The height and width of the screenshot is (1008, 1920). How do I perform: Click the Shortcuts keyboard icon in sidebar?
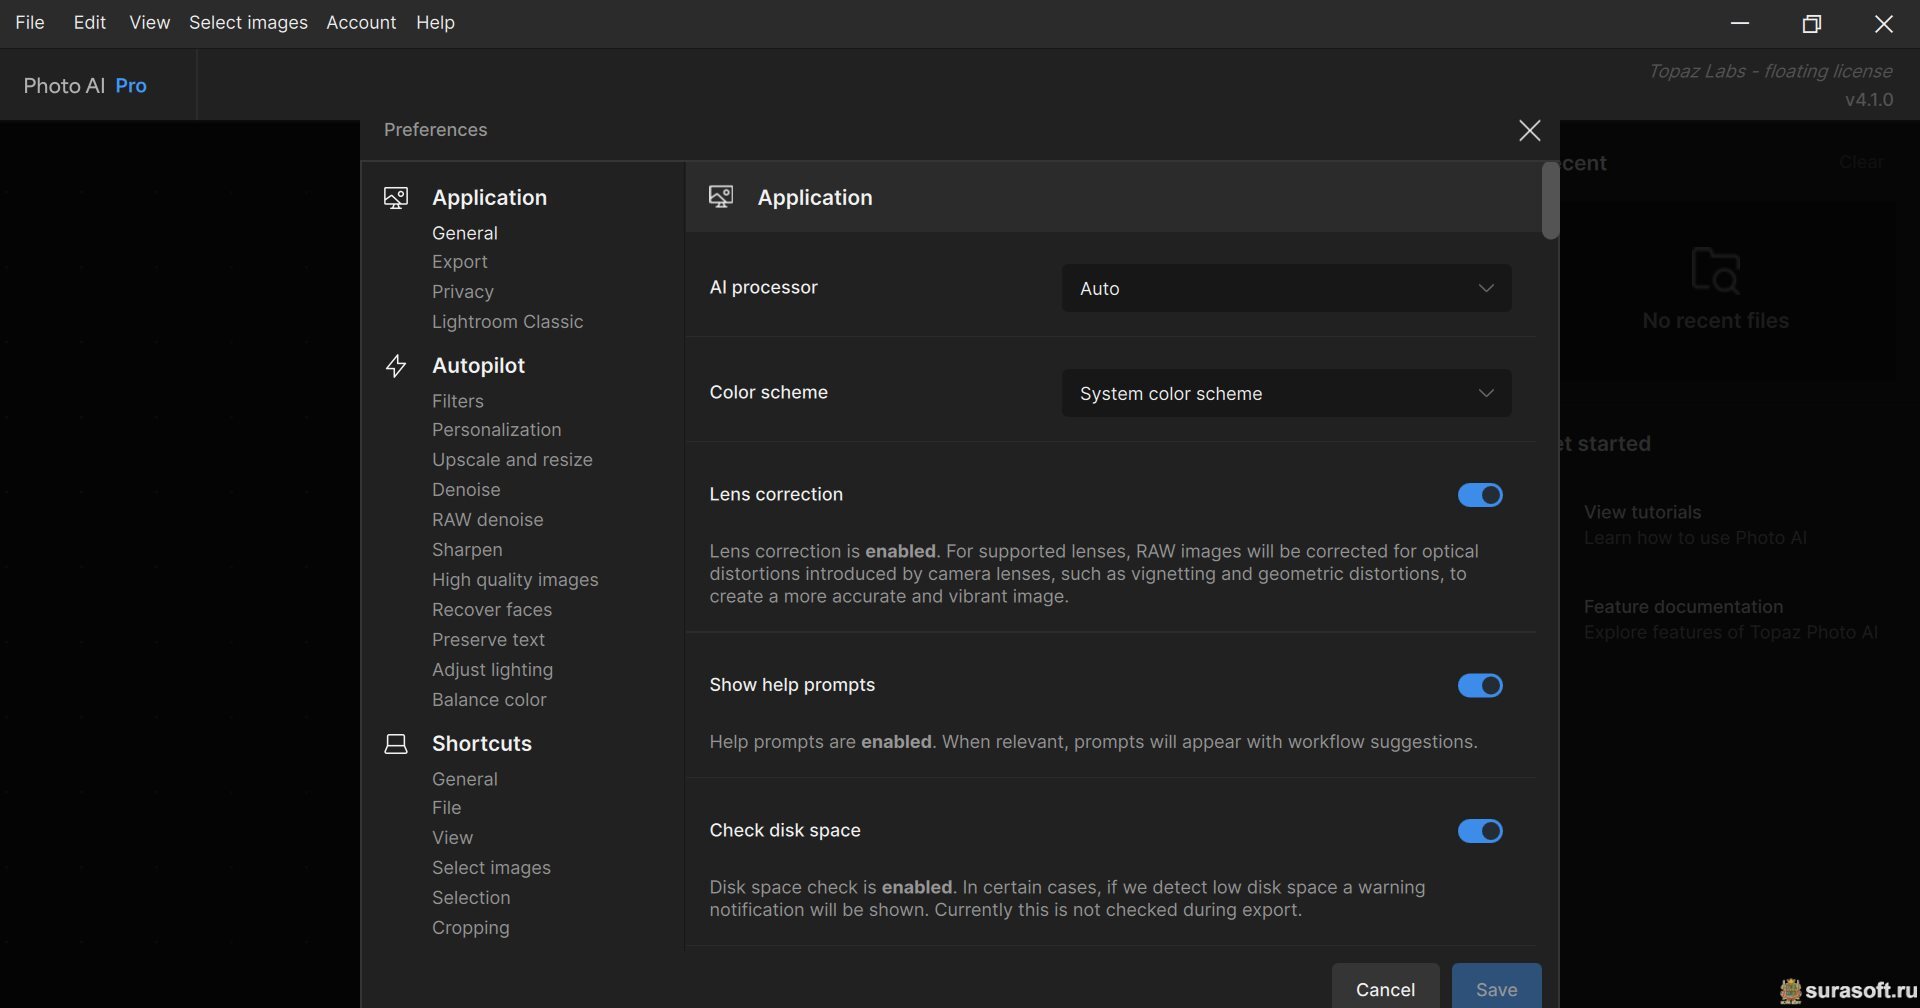coord(396,744)
